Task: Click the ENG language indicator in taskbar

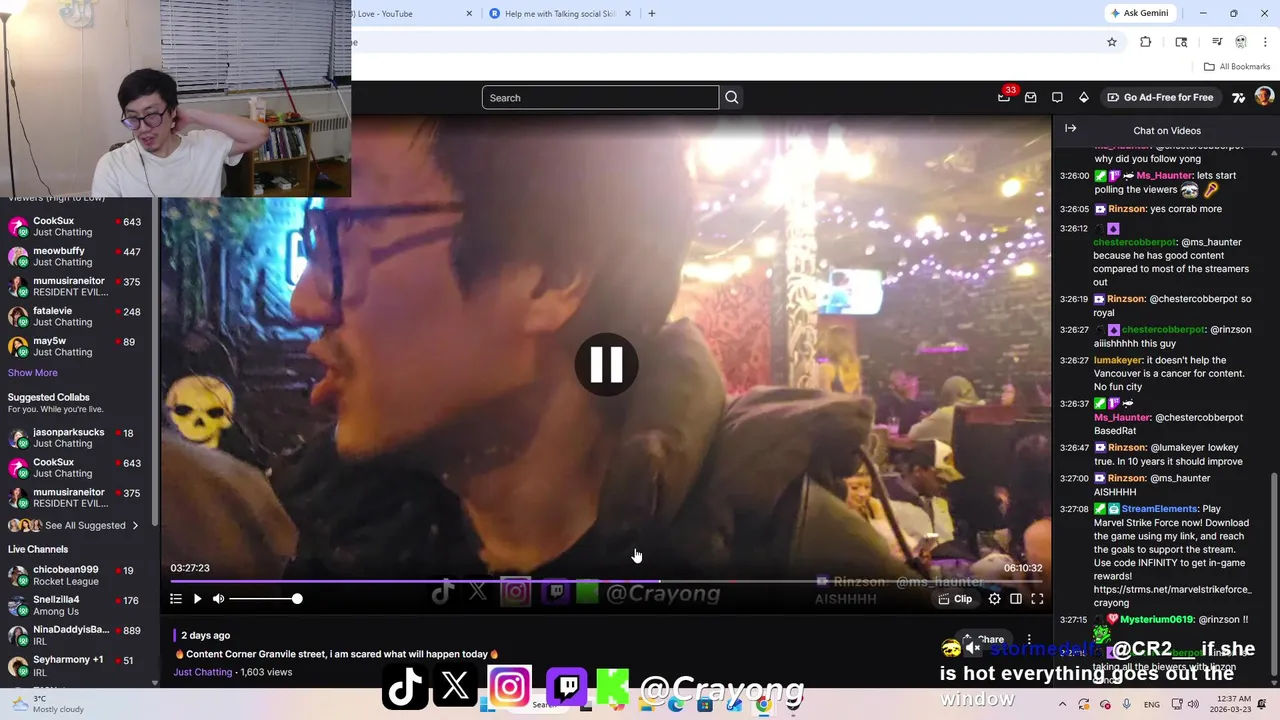Action: coord(1151,704)
